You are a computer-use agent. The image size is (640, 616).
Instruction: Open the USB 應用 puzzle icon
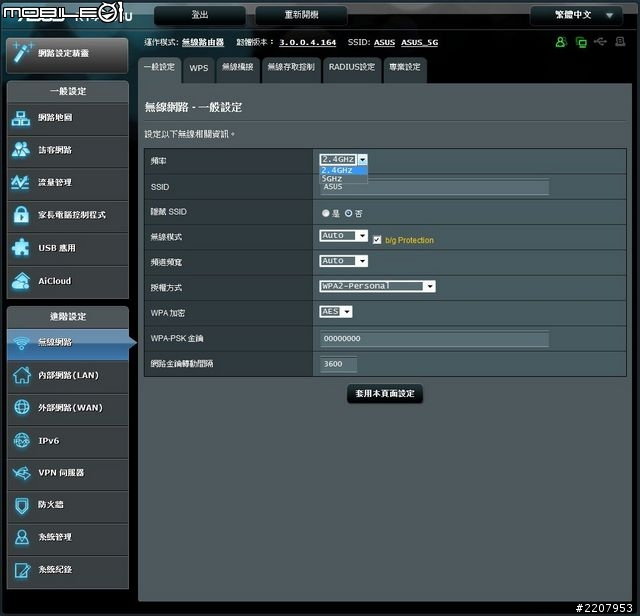click(21, 248)
